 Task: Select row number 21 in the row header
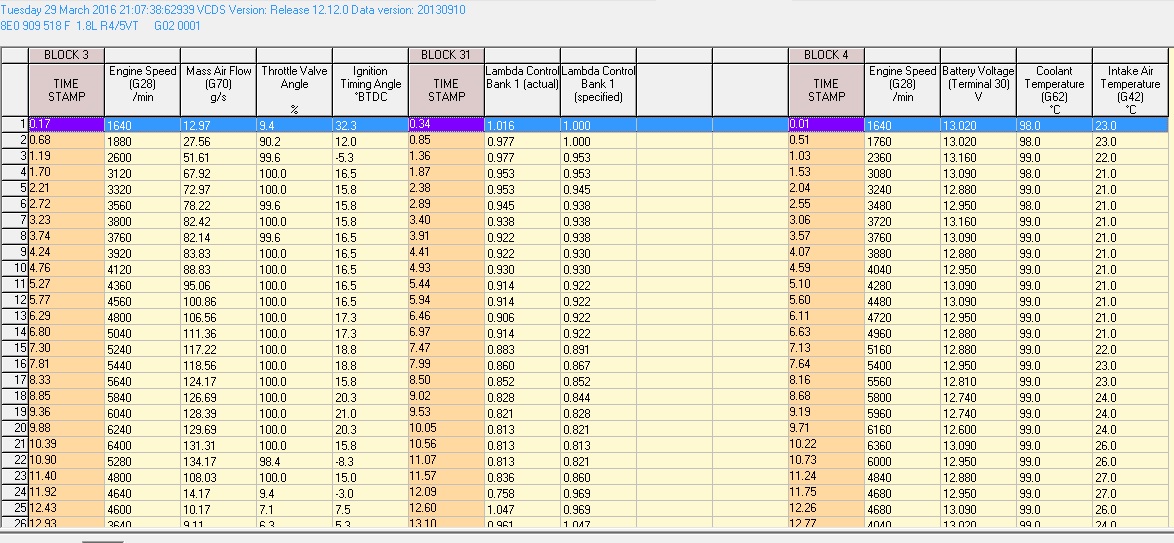coord(15,444)
